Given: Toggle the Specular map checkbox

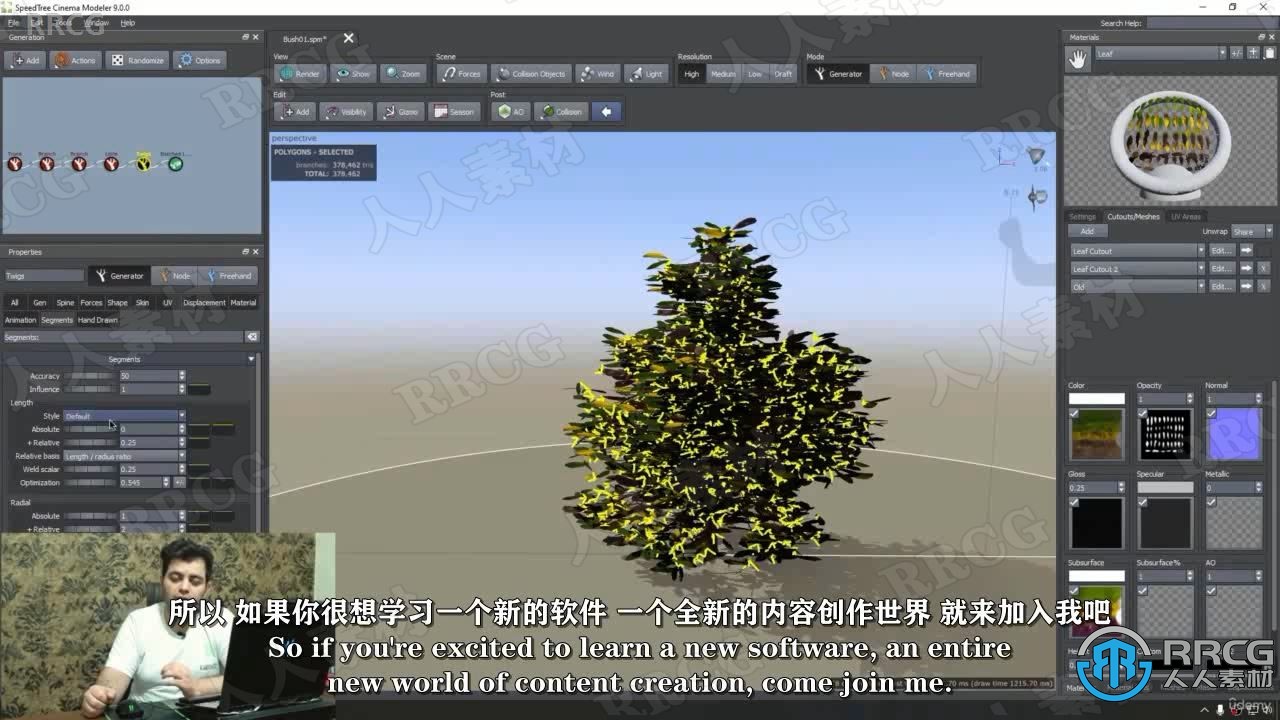Looking at the screenshot, I should 1142,502.
